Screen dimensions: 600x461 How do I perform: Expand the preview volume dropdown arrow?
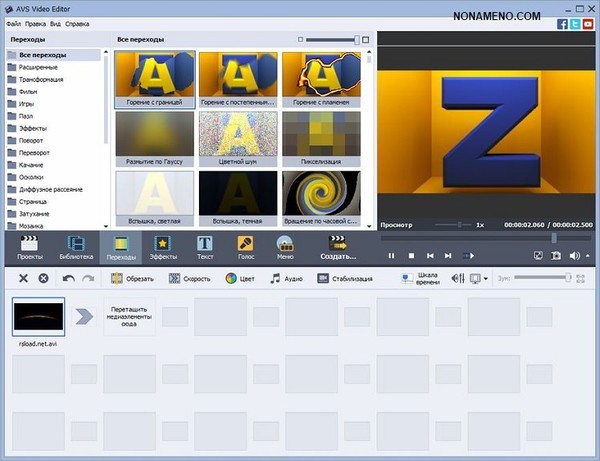tap(587, 256)
